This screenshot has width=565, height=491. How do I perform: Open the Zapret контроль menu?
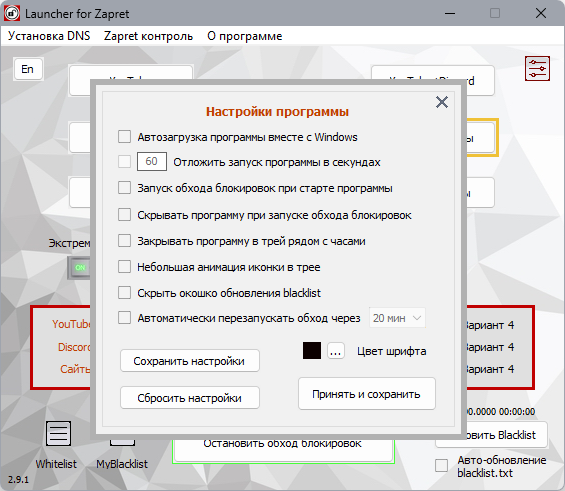[148, 36]
